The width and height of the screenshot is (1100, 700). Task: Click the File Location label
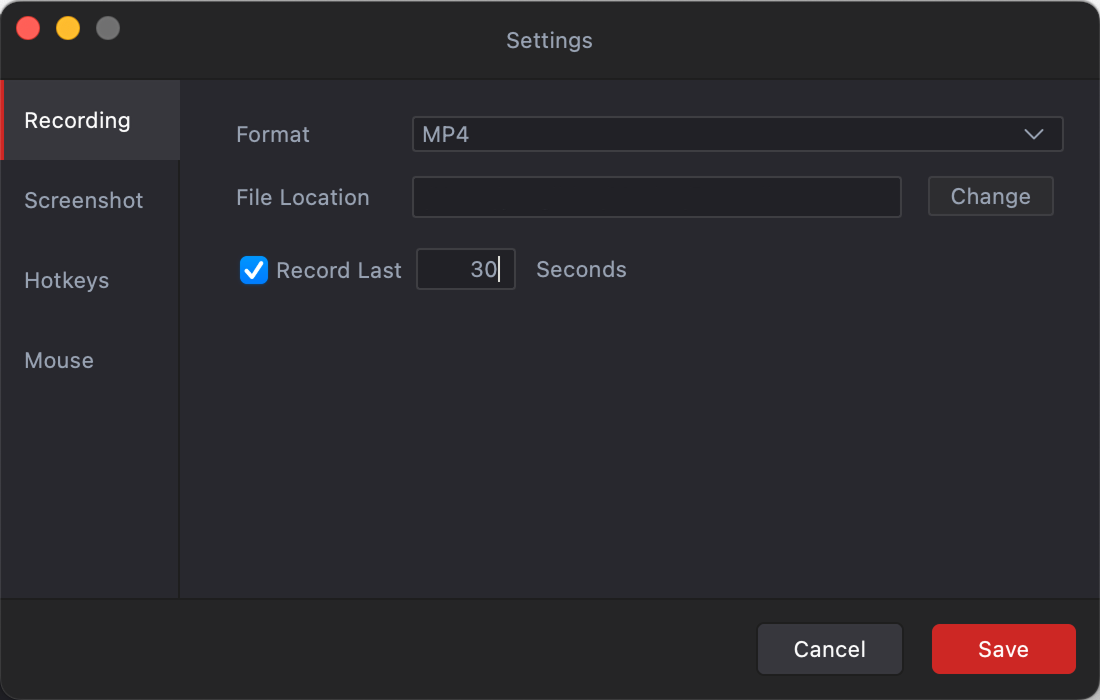303,197
